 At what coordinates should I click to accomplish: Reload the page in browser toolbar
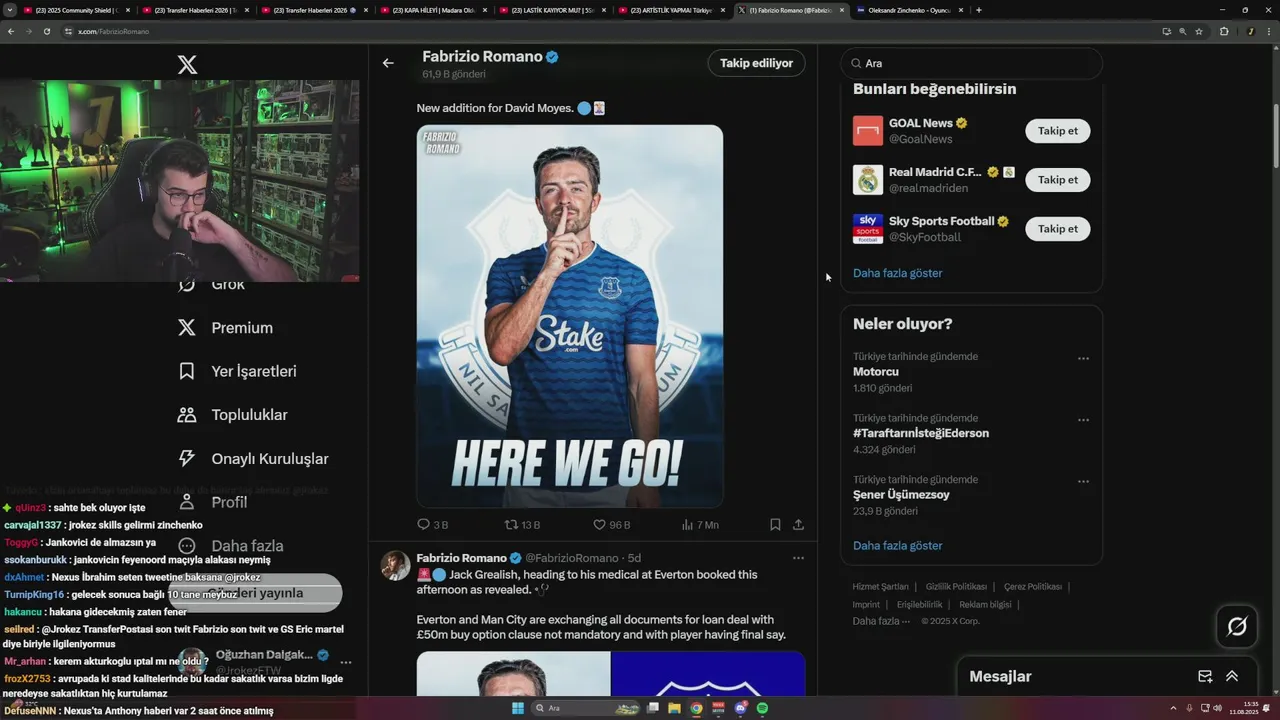click(46, 31)
